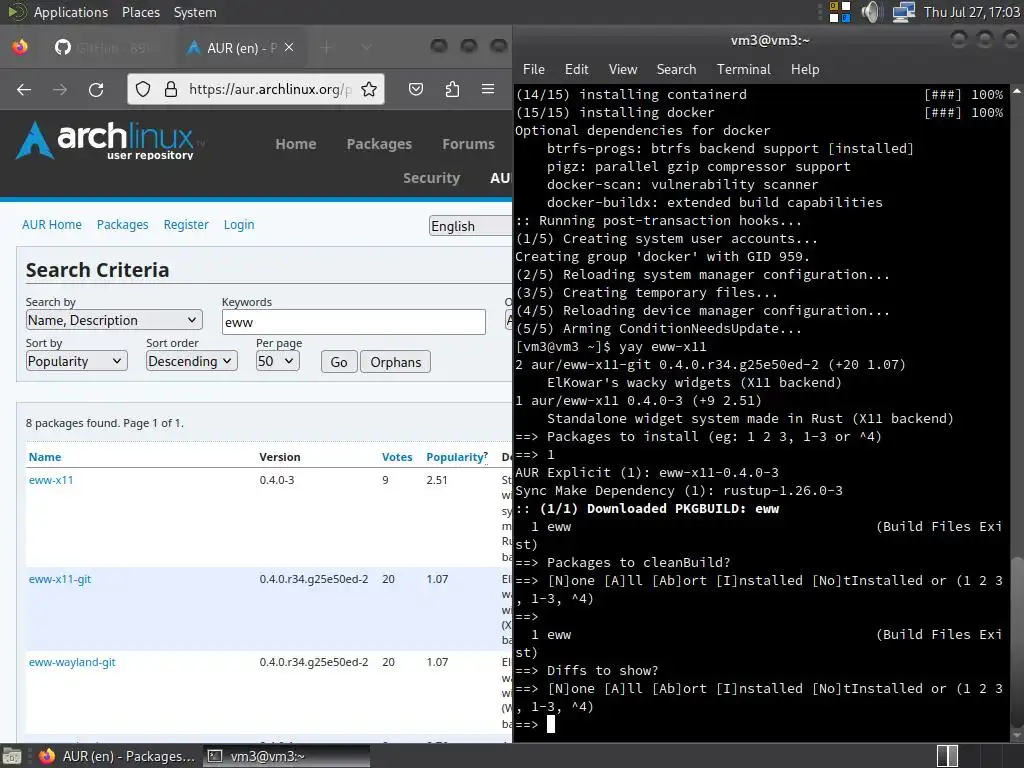The width and height of the screenshot is (1024, 768).
Task: Open terminal Edit menu
Action: point(576,69)
